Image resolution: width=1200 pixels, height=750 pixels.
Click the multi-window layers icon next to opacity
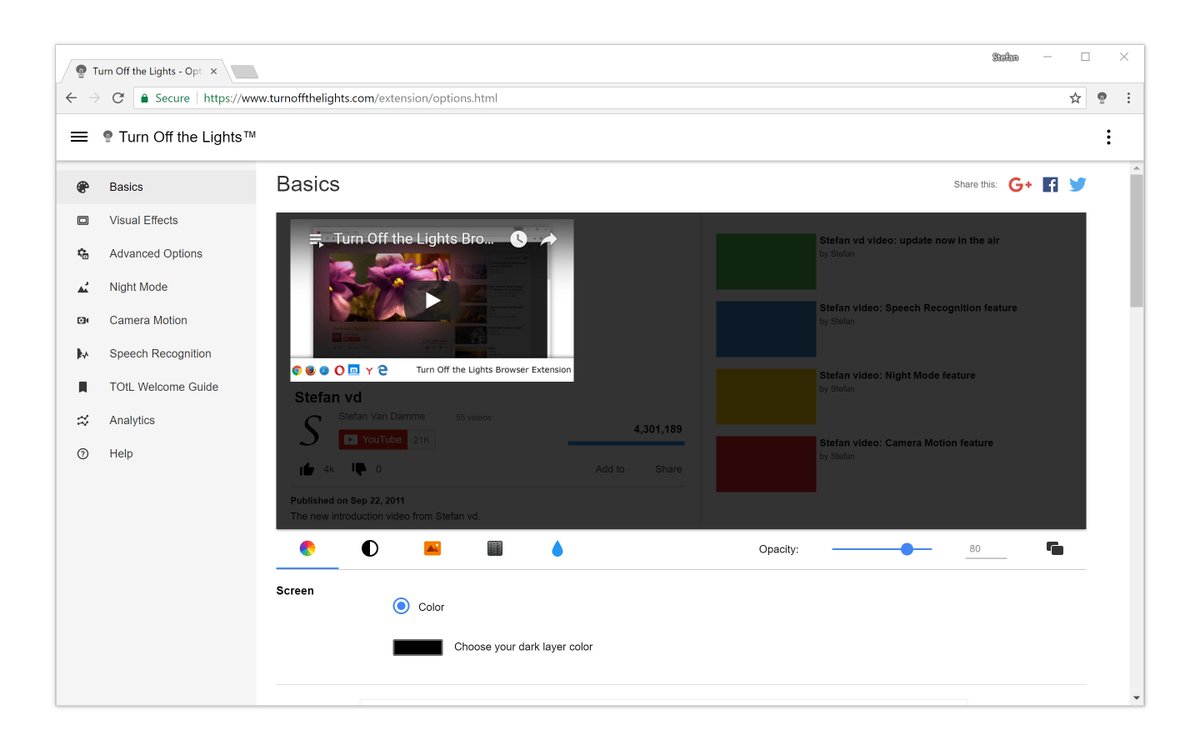(1054, 548)
